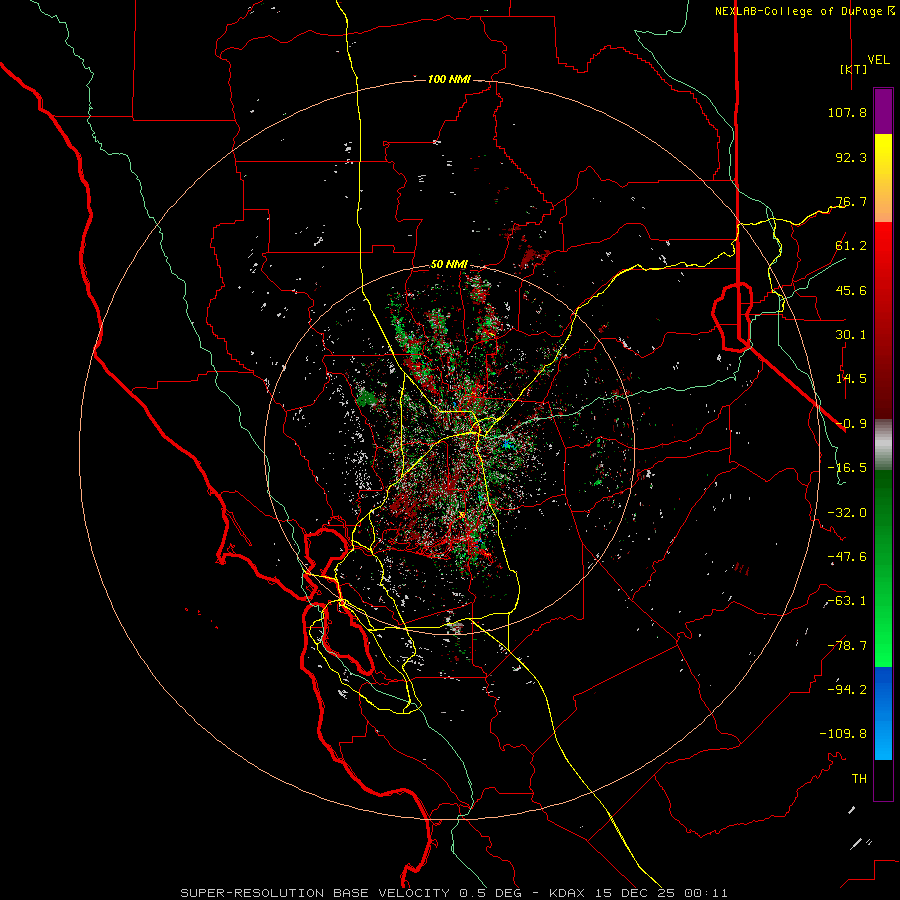The image size is (900, 900).
Task: Click the -47.6 velocity scale value
Action: (847, 557)
